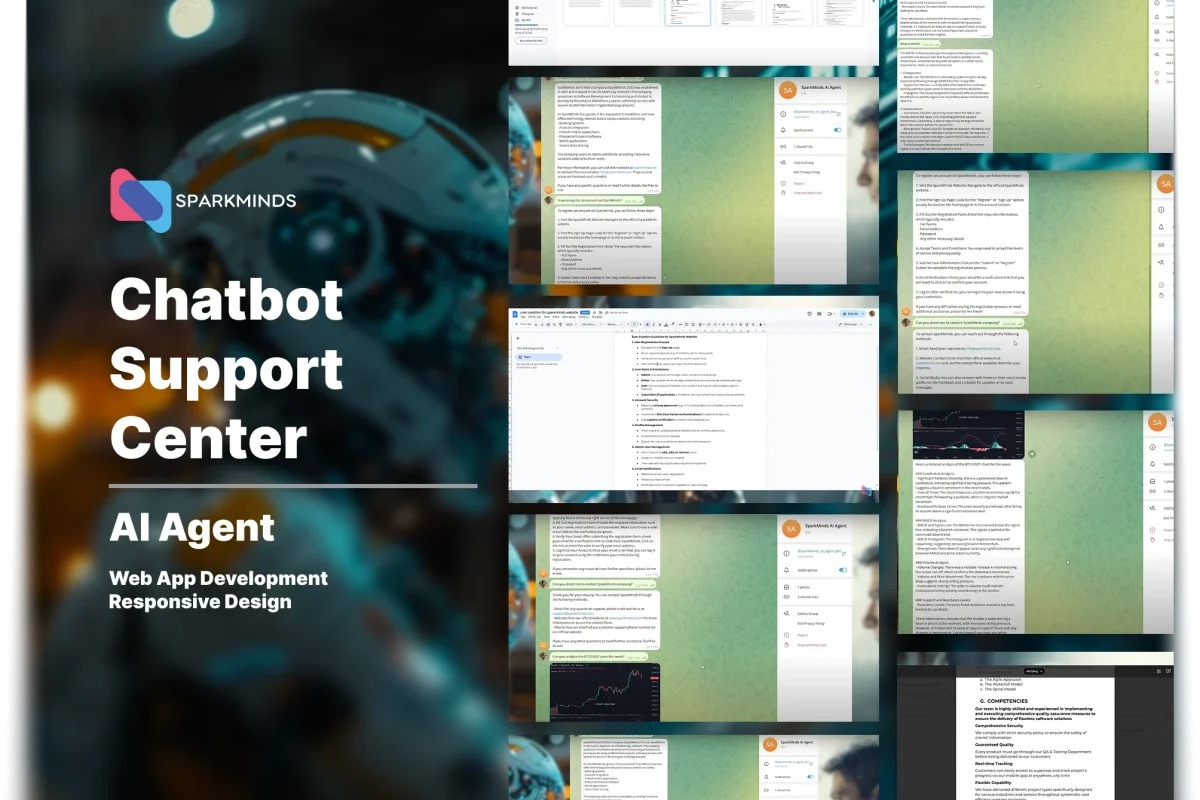The height and width of the screenshot is (800, 1200).
Task: Click the Print icon in Google Docs
Action: pos(548,324)
